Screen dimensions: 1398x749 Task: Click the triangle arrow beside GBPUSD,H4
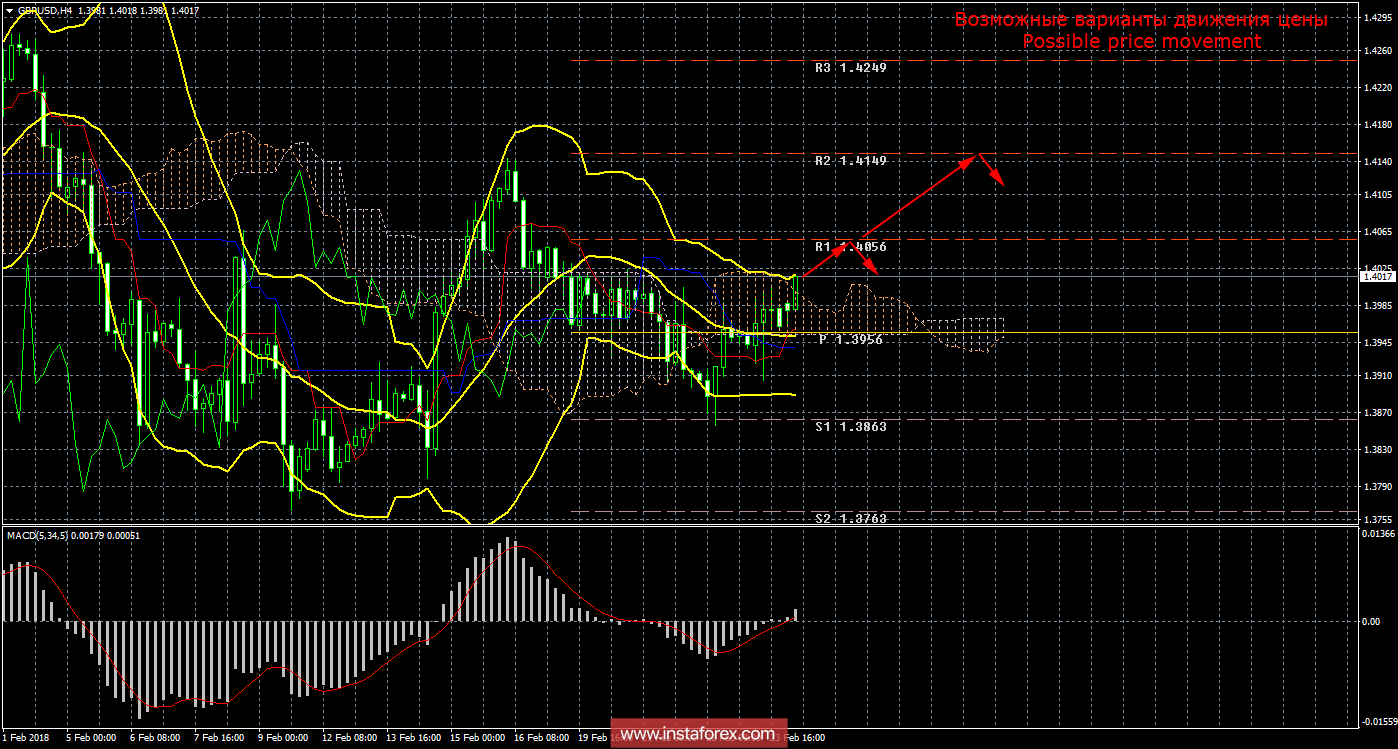[9, 10]
